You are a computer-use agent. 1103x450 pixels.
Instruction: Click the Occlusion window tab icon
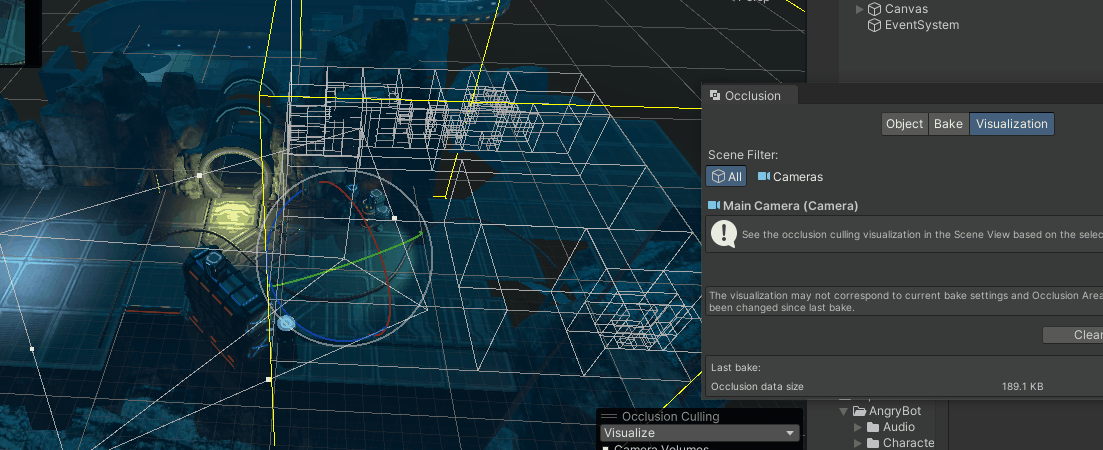(x=715, y=96)
